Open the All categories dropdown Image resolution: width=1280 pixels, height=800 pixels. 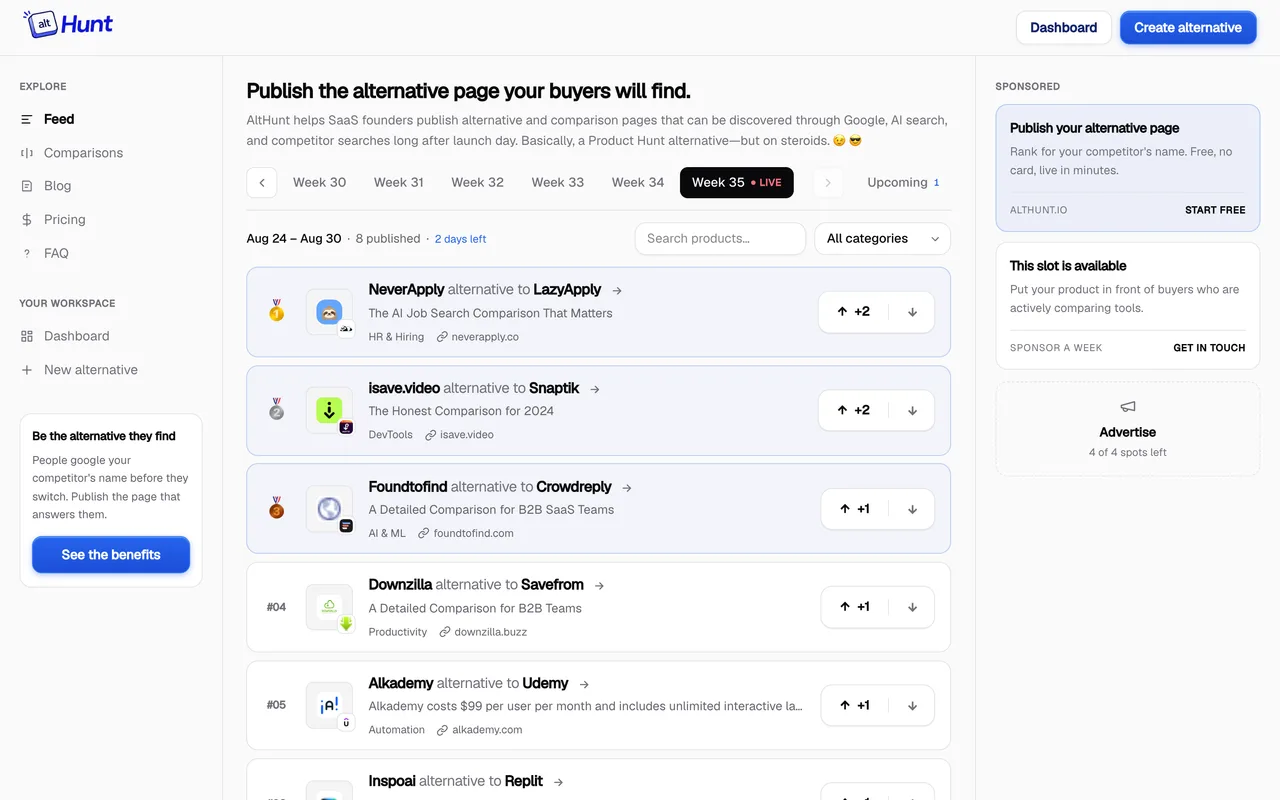tap(882, 239)
